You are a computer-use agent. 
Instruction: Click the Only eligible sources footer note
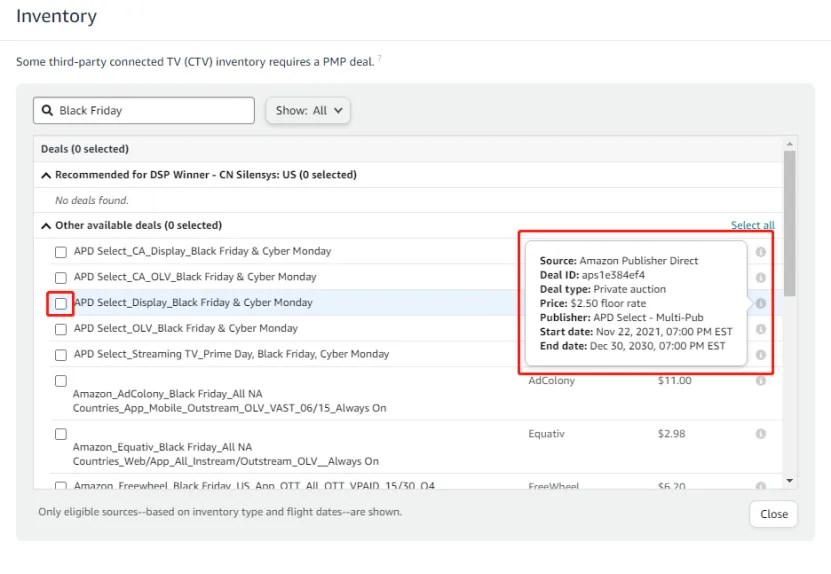click(220, 512)
